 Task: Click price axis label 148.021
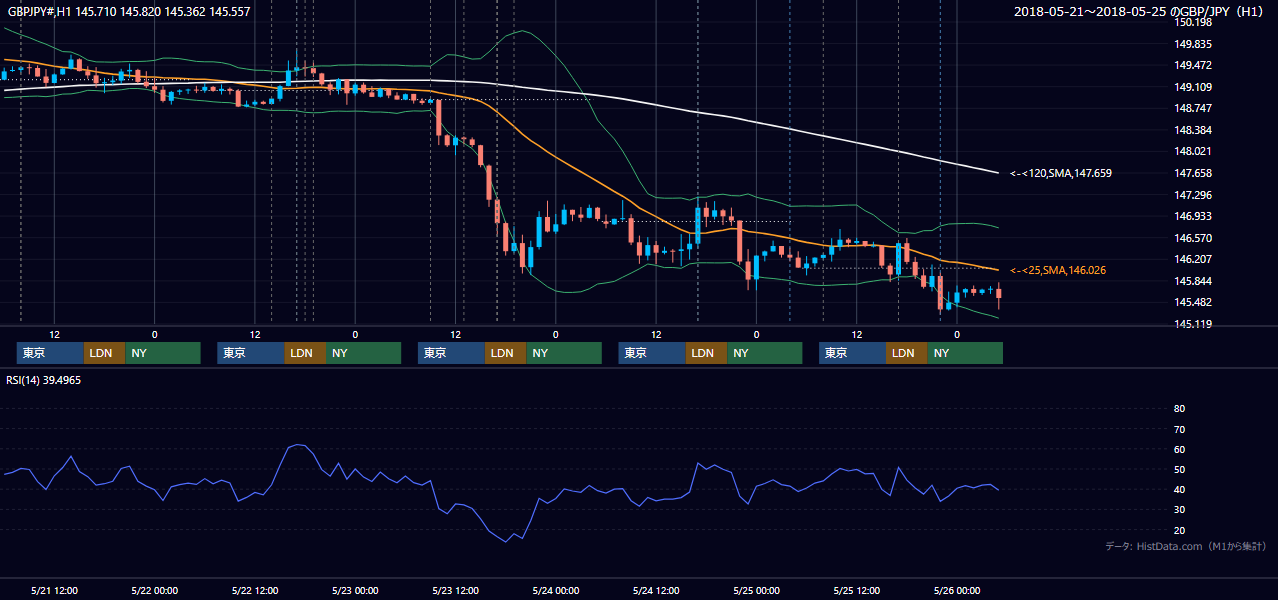coord(1193,151)
